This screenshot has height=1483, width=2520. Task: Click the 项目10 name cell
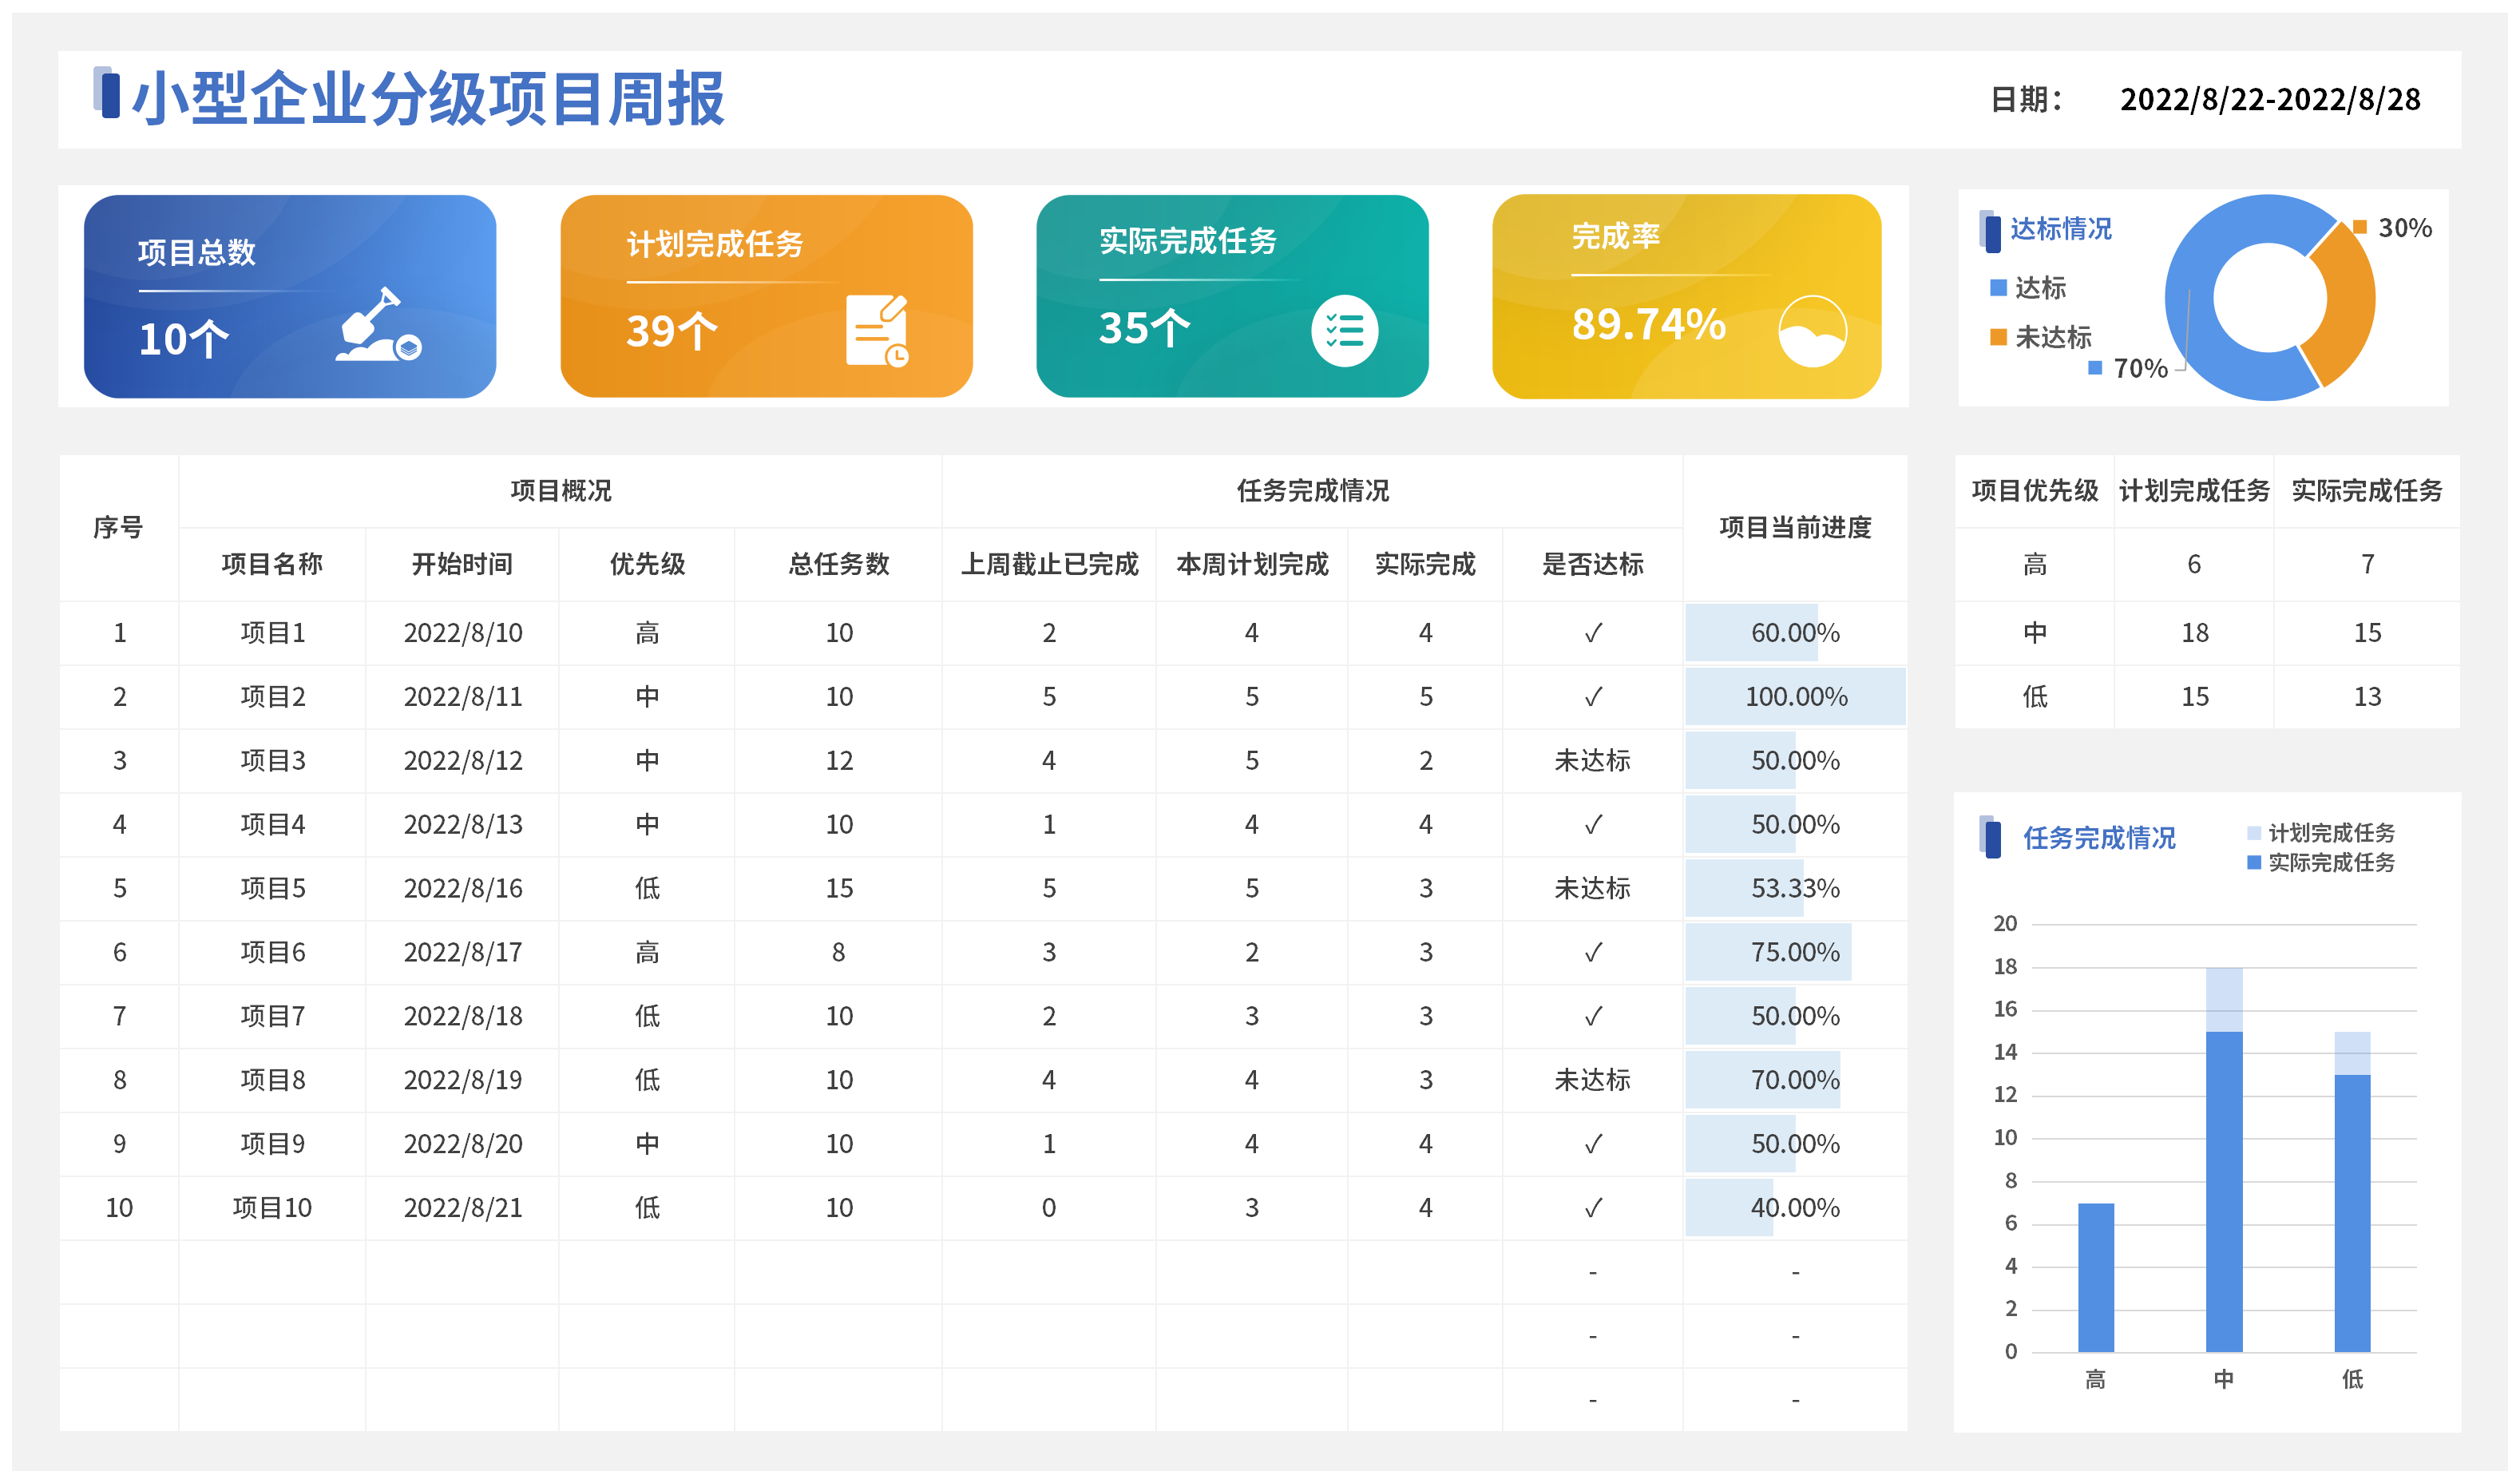272,1208
